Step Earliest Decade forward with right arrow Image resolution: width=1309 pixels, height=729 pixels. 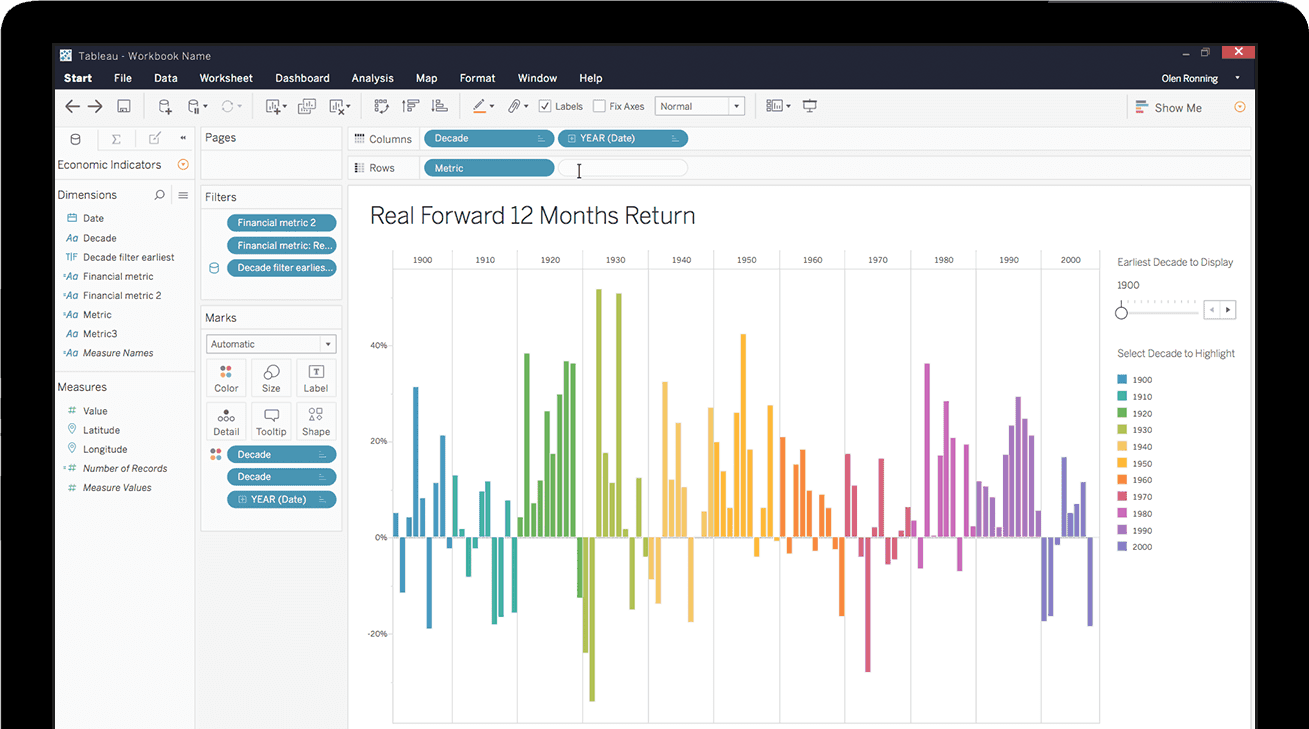[x=1229, y=310]
